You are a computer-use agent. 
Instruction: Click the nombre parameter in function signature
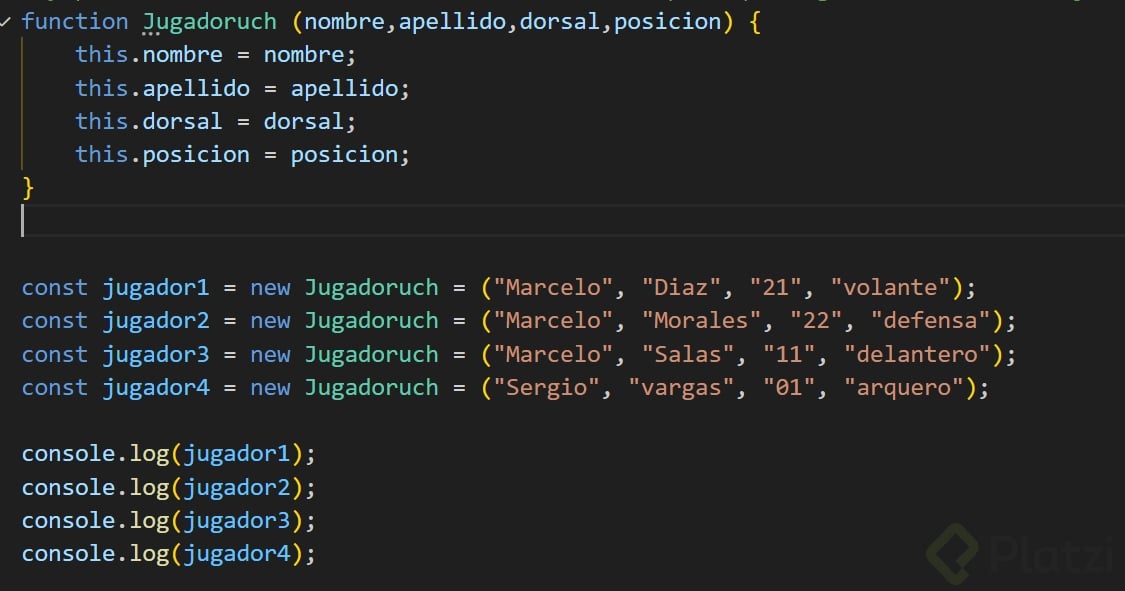[x=344, y=22]
